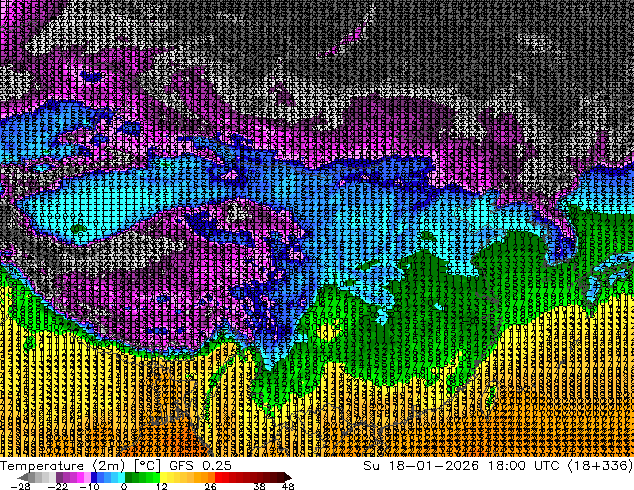
Task: Click the '[°C]' unit label
Action: tap(148, 466)
